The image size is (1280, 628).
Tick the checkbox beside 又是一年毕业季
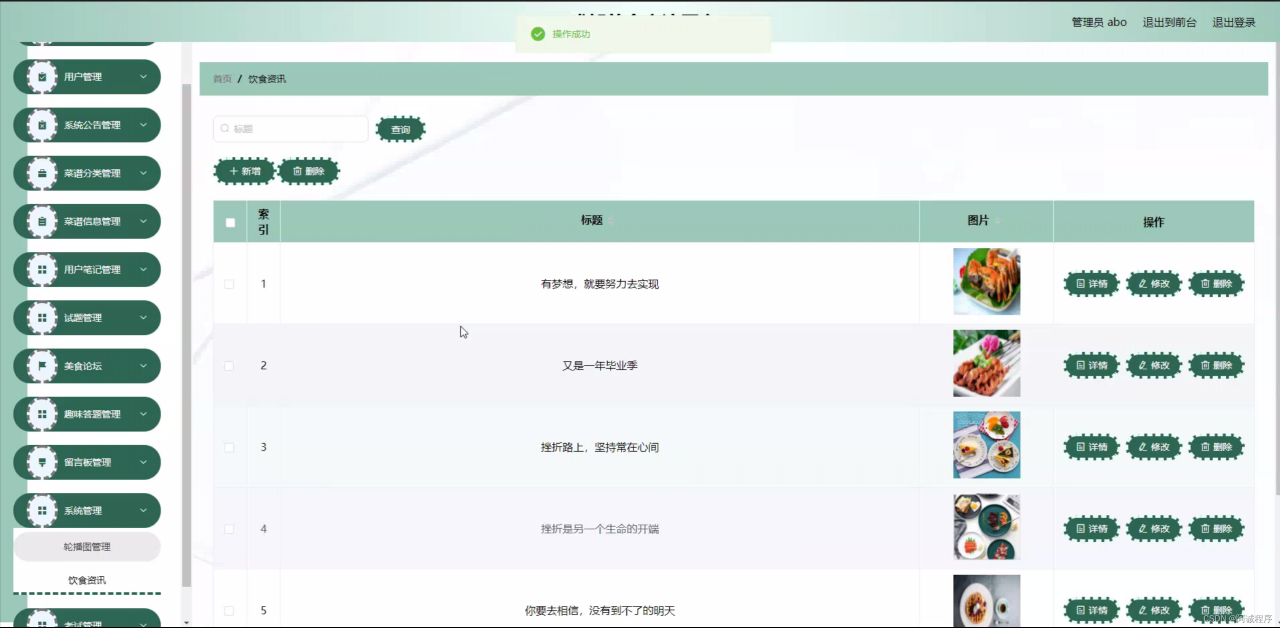point(229,365)
